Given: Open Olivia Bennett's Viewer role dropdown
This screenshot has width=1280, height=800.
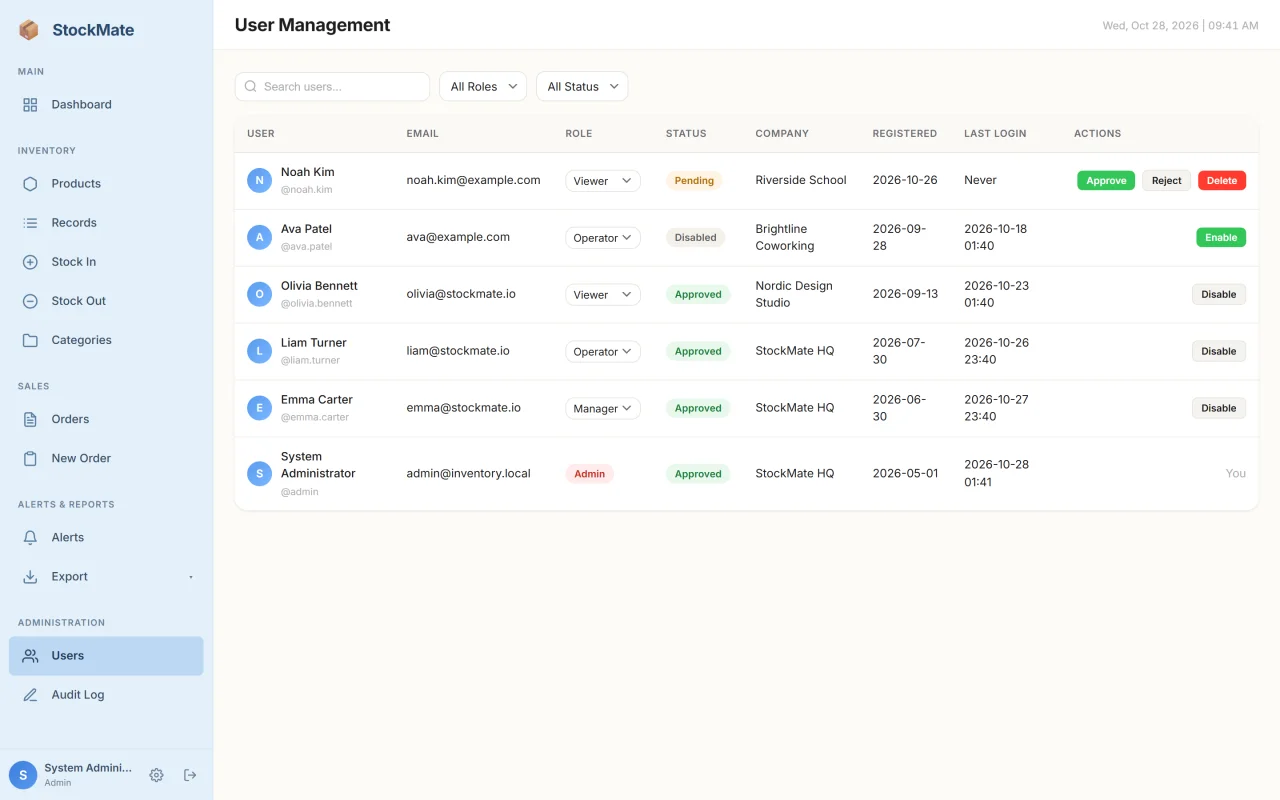Looking at the screenshot, I should point(603,295).
